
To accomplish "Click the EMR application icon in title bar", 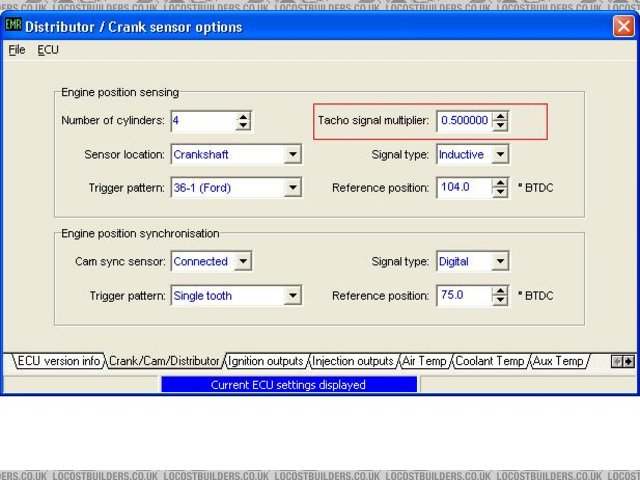I will [14, 26].
